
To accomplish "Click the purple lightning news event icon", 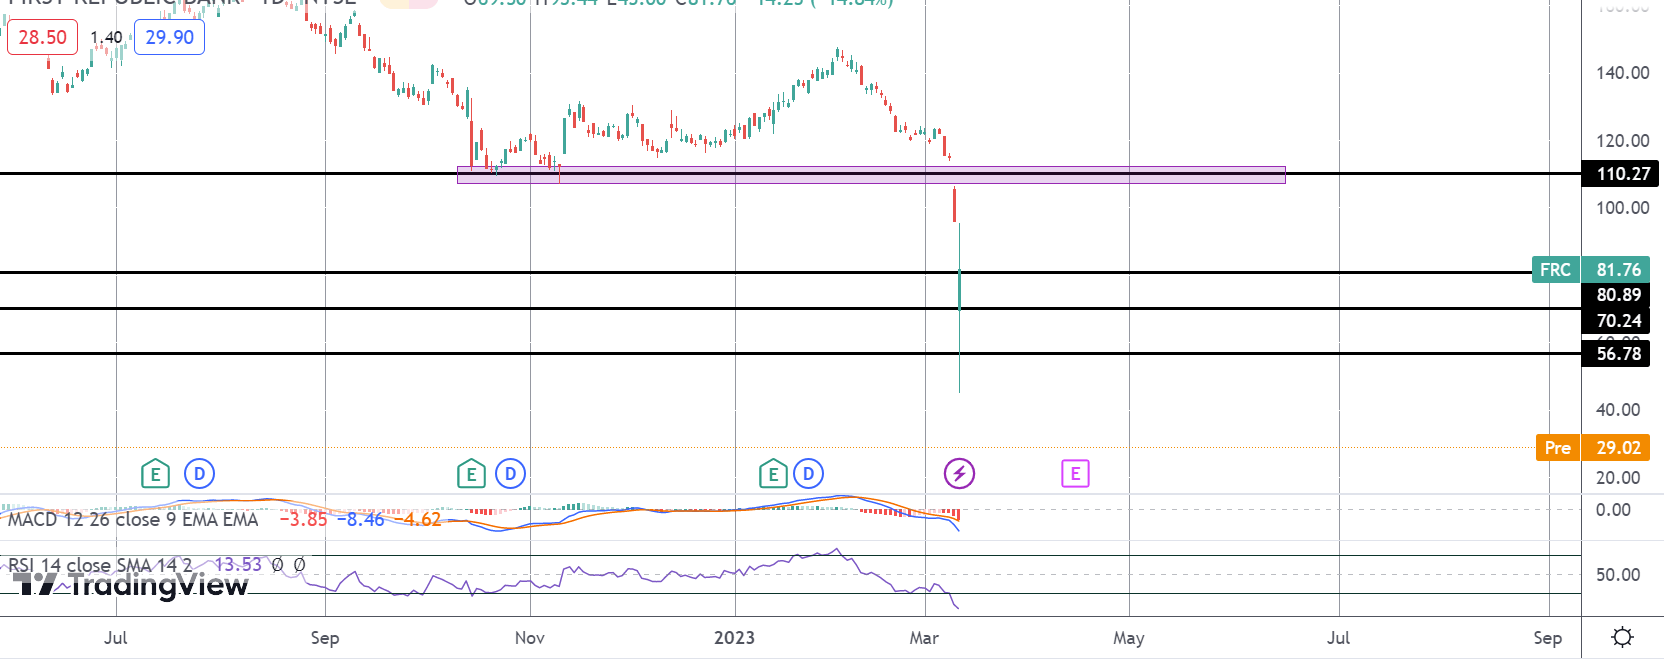I will (959, 473).
